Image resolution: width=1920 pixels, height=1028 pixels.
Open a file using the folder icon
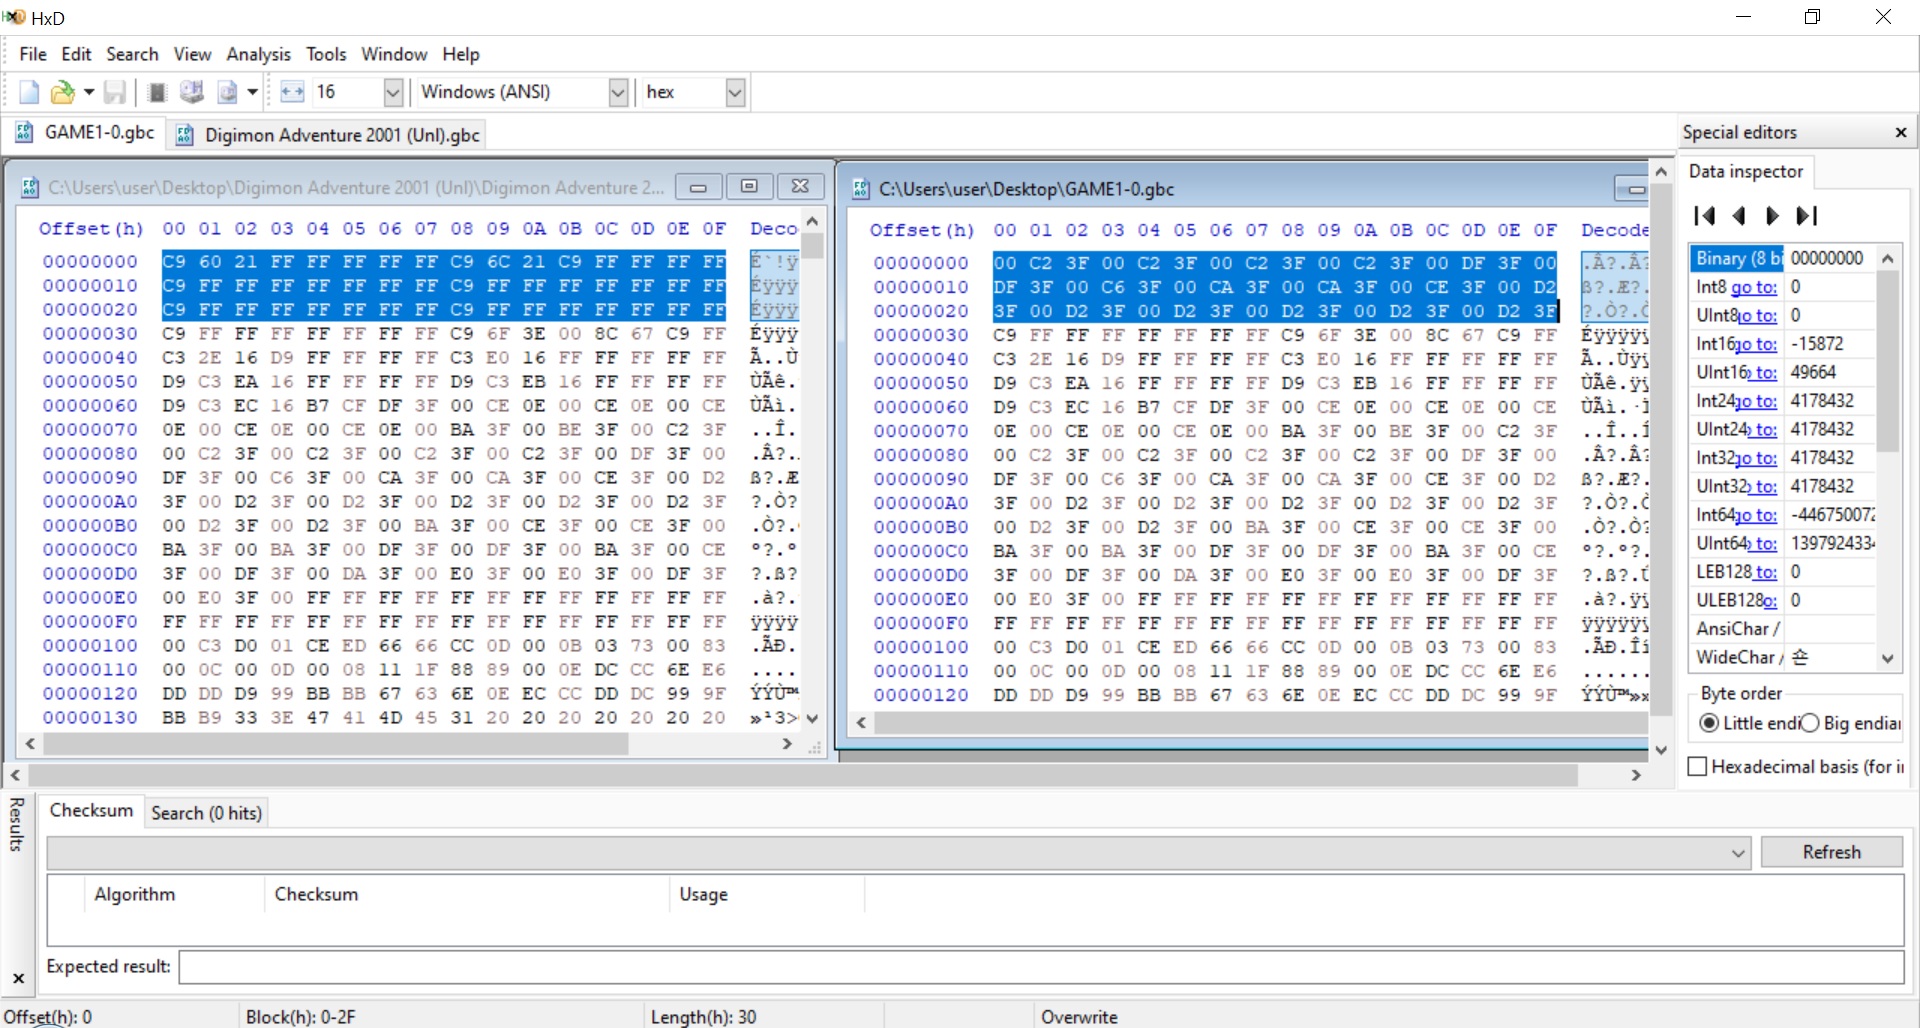pyautogui.click(x=62, y=93)
